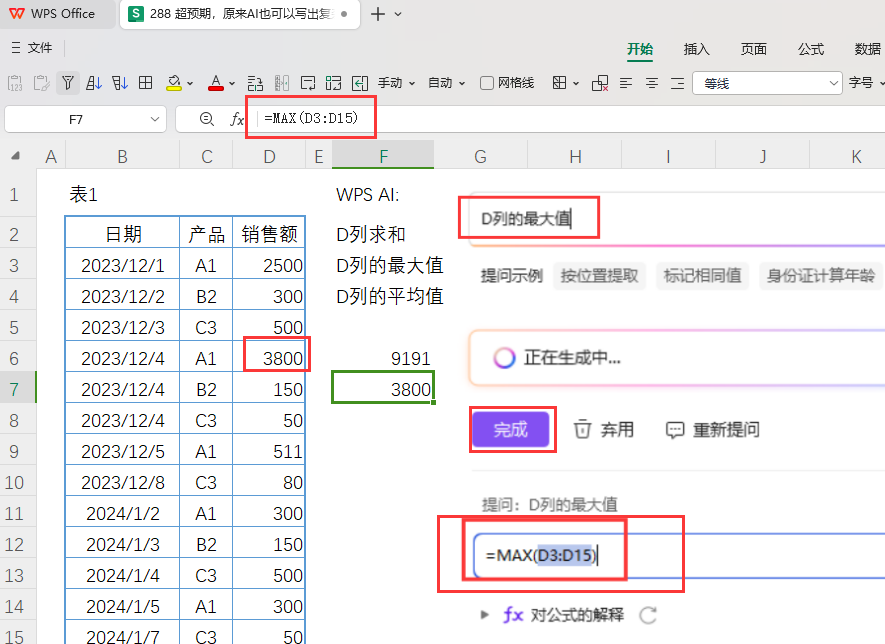Click the zoom magnifier in formula bar
885x644 pixels.
coord(207,119)
